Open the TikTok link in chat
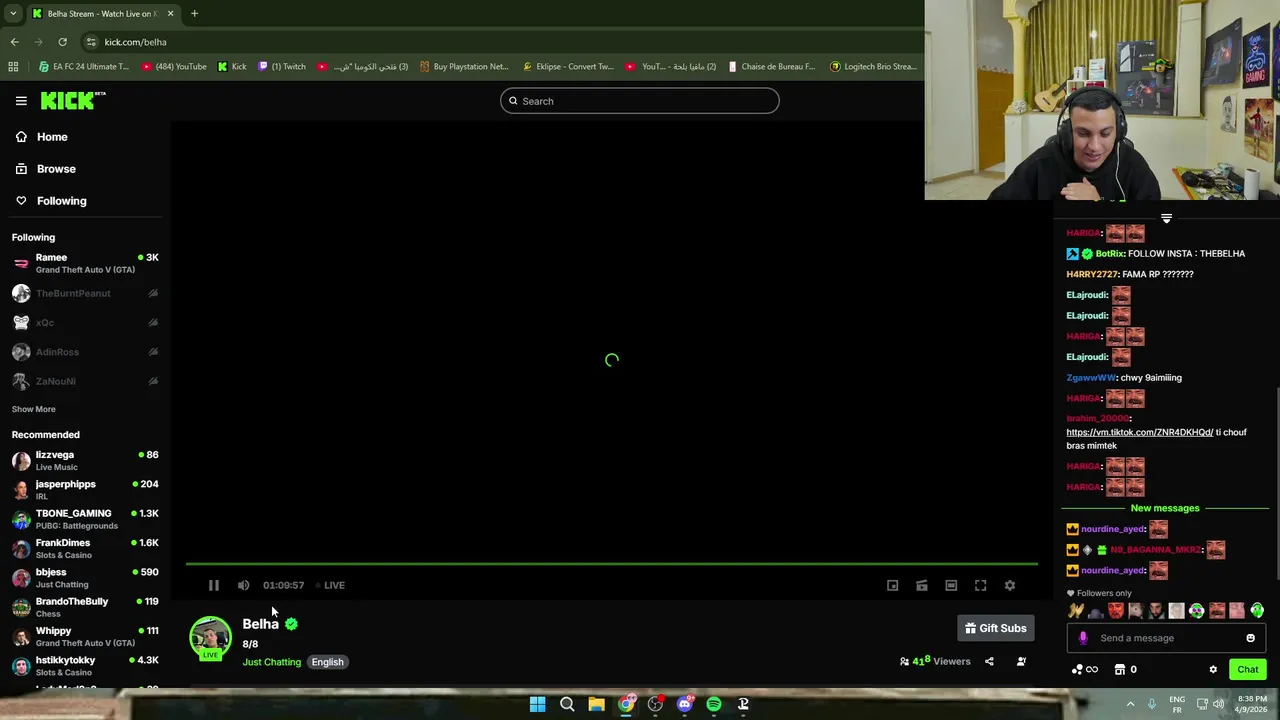The image size is (1280, 720). pos(1139,432)
